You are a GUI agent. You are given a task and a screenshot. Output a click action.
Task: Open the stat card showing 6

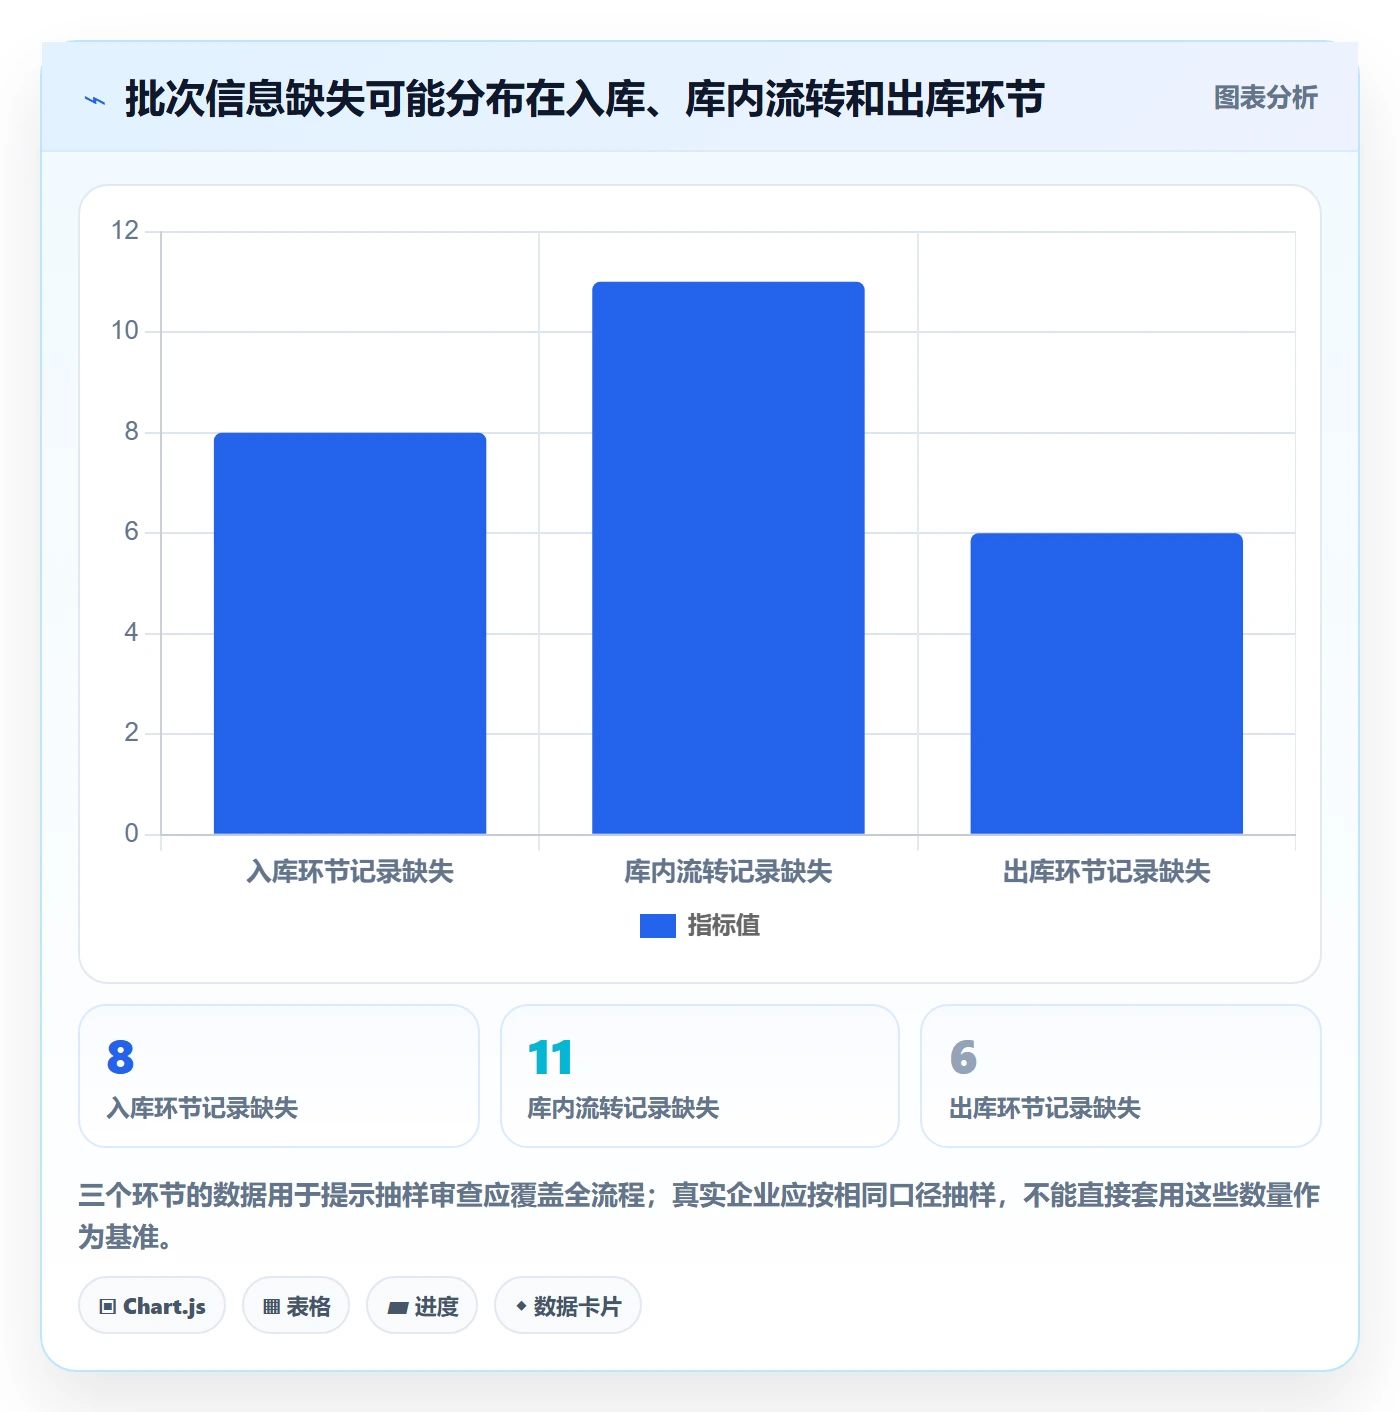pyautogui.click(x=1120, y=1076)
